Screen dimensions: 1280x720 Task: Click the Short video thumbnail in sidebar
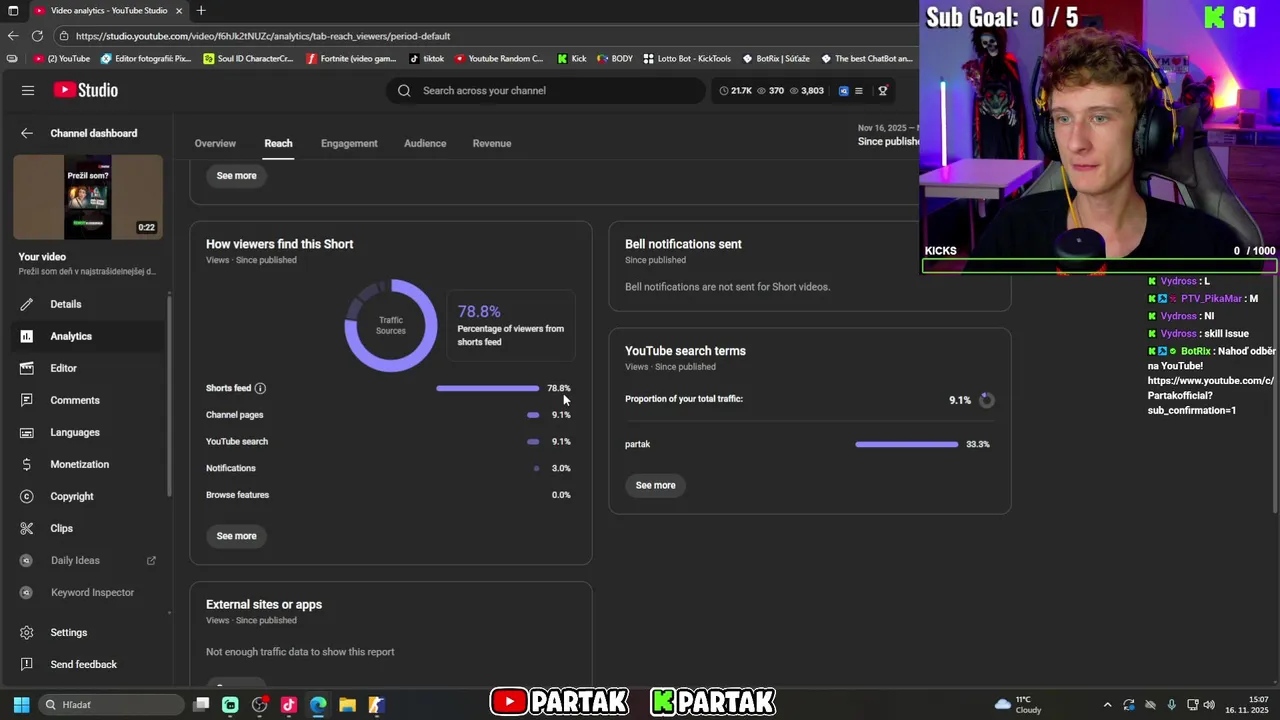point(88,197)
